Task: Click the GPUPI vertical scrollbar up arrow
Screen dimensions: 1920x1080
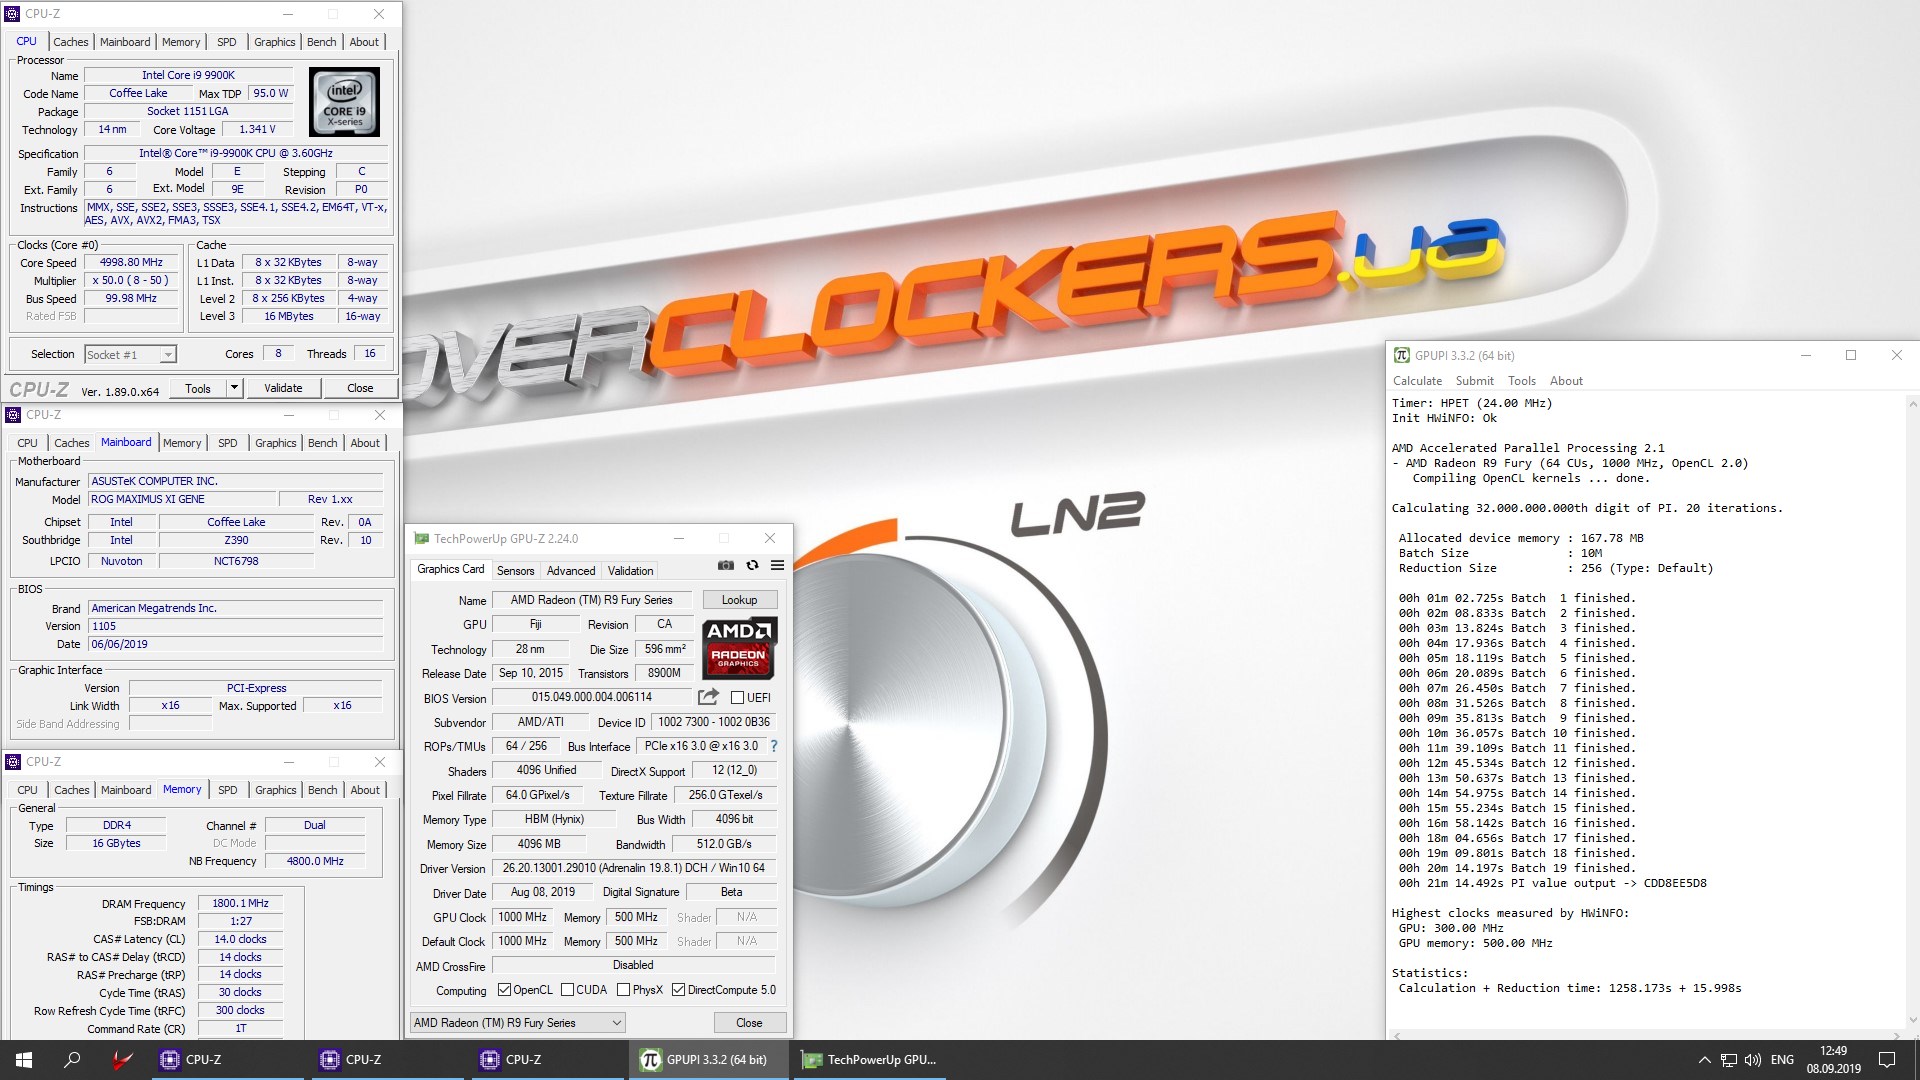Action: 1912,405
